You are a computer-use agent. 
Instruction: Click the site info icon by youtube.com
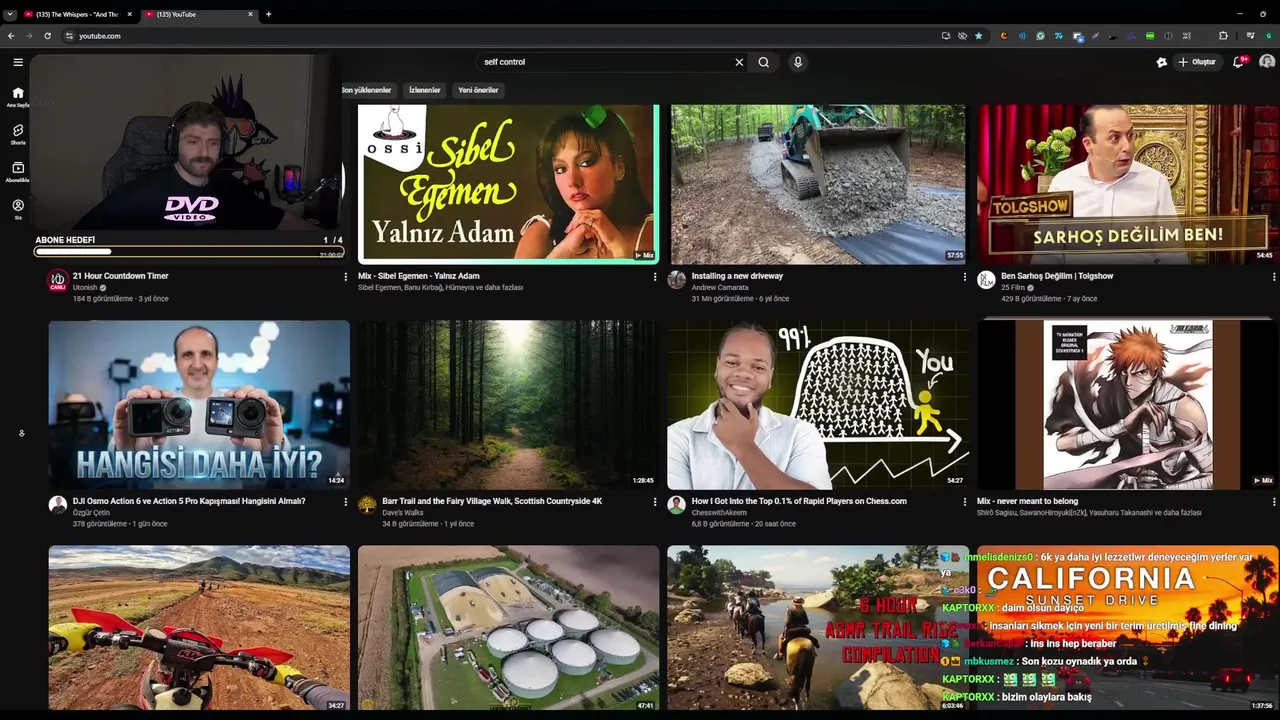click(x=69, y=36)
